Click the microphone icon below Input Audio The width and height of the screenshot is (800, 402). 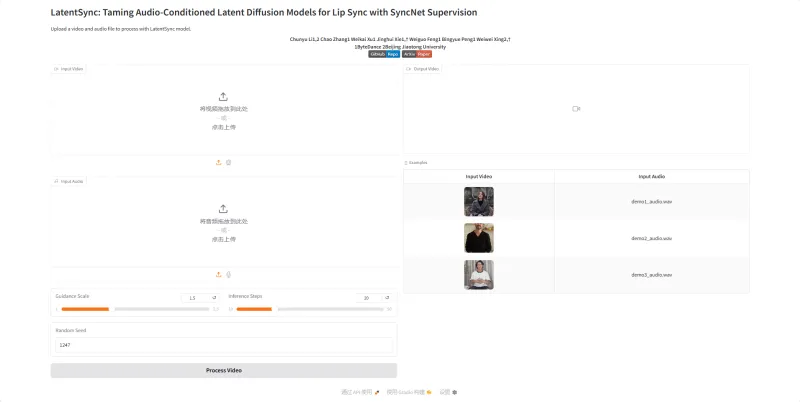point(228,274)
